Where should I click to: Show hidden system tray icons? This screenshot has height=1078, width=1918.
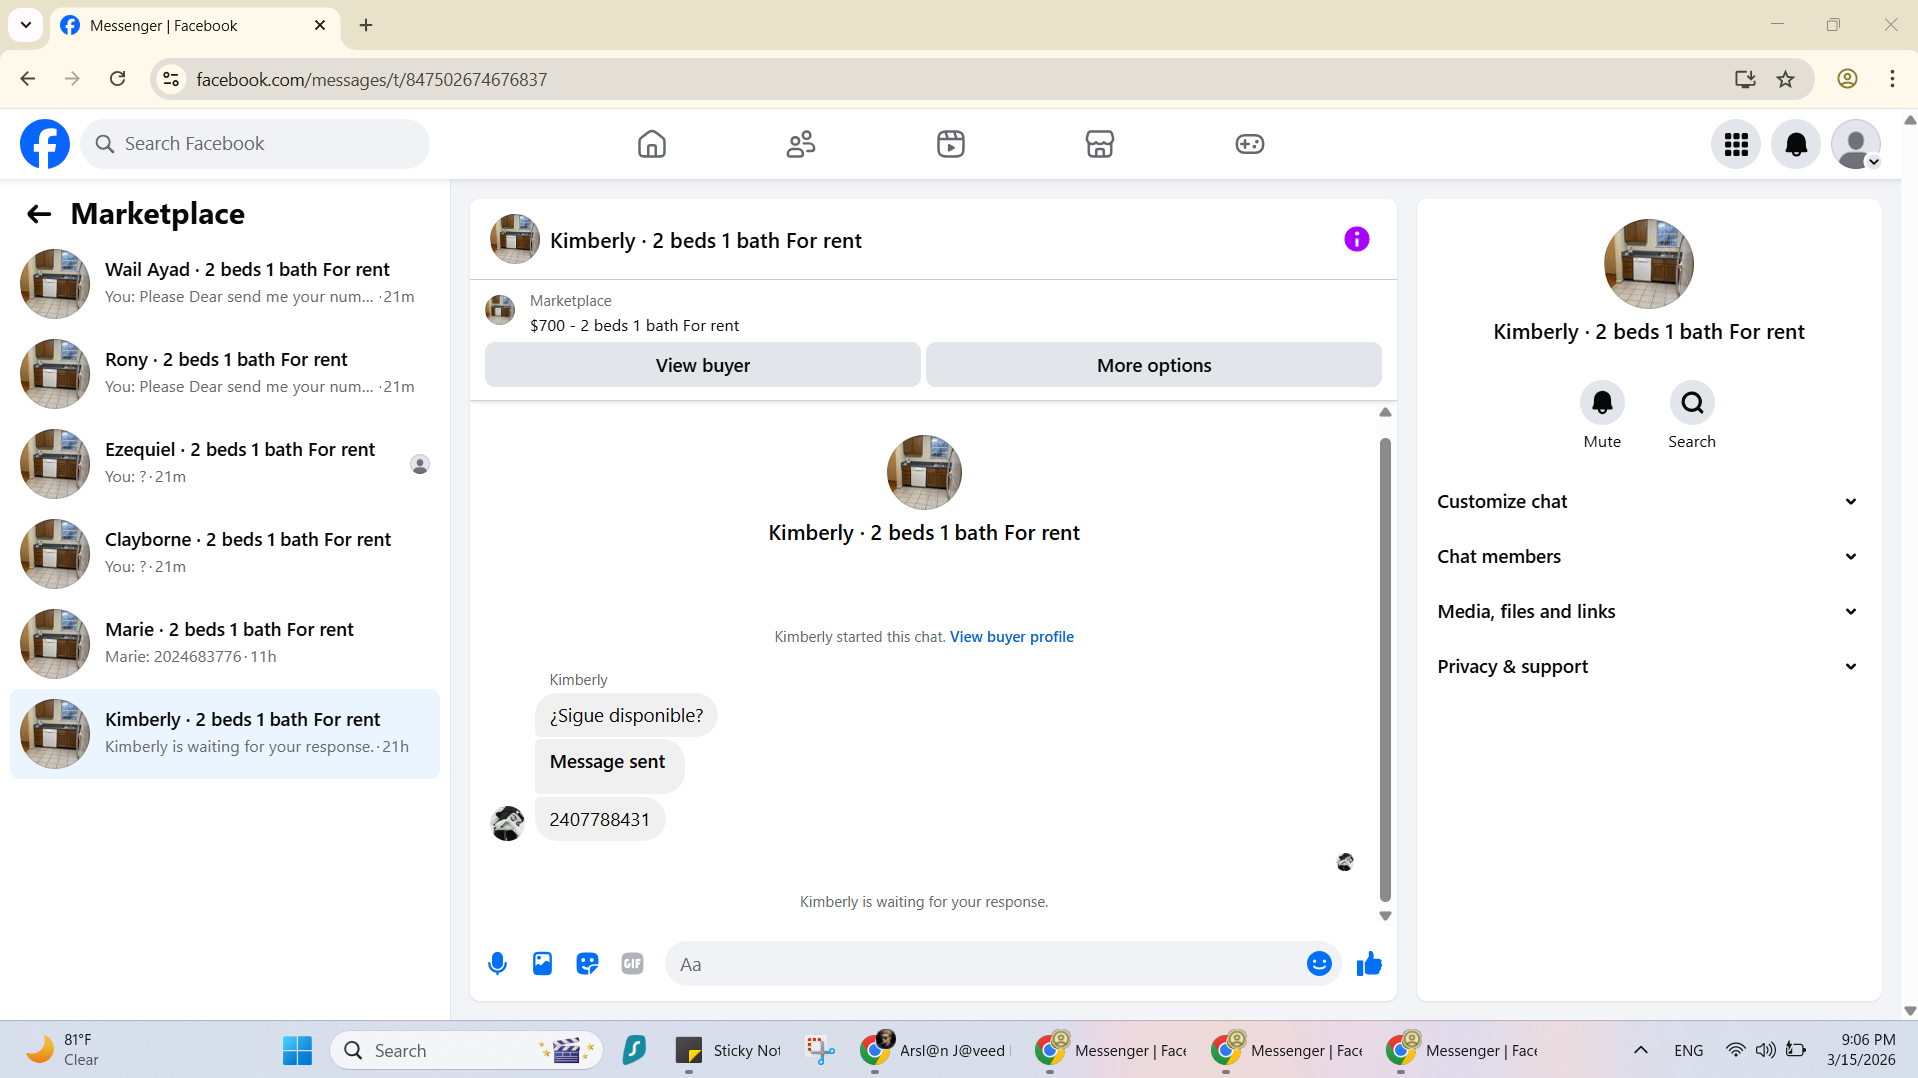tap(1641, 1050)
